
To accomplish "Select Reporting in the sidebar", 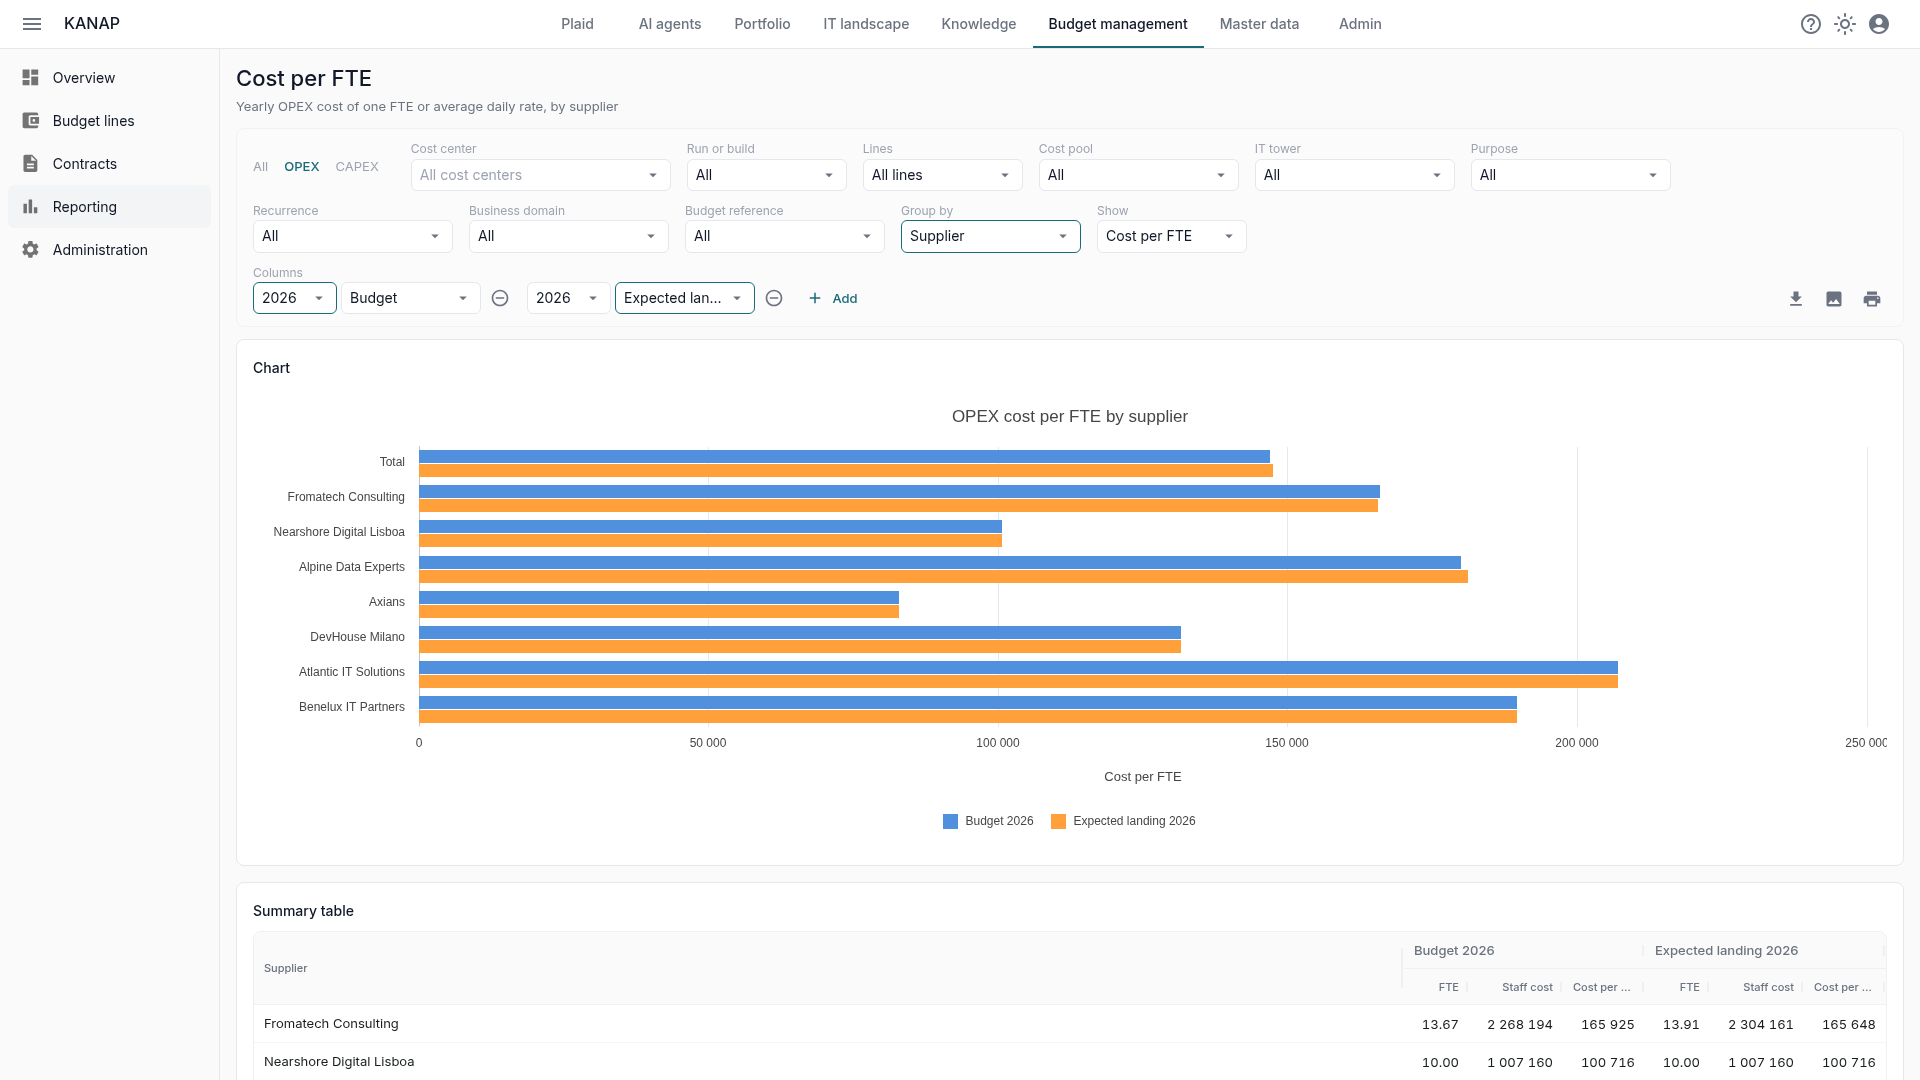I will [110, 207].
